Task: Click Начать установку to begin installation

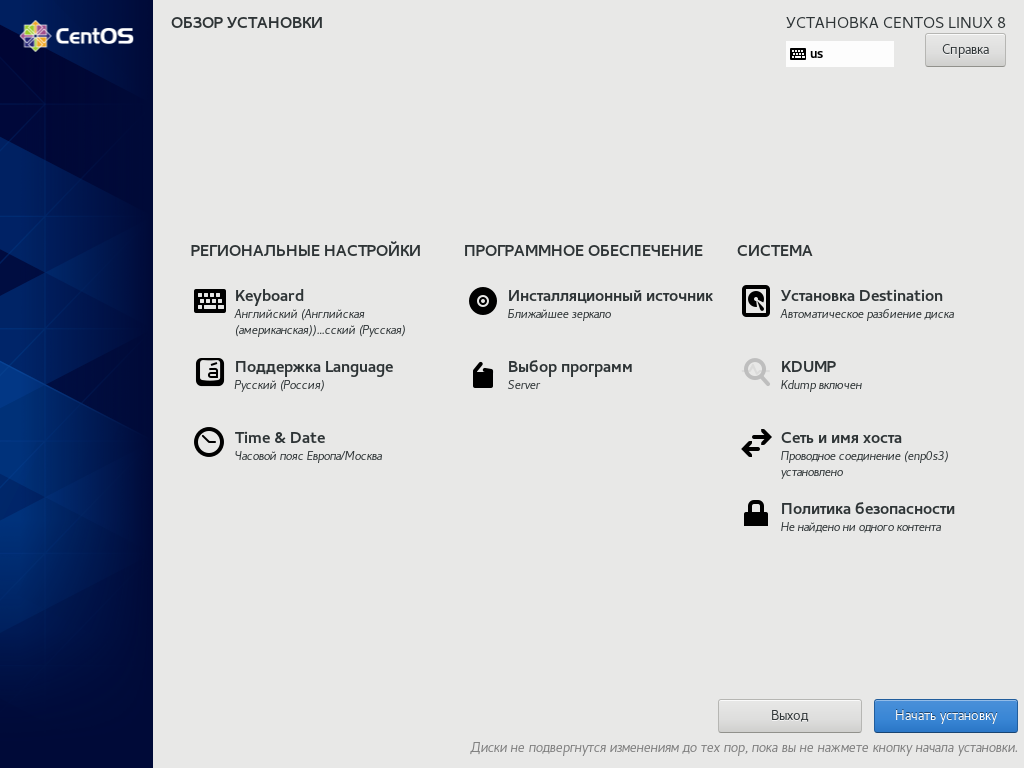Action: (946, 716)
